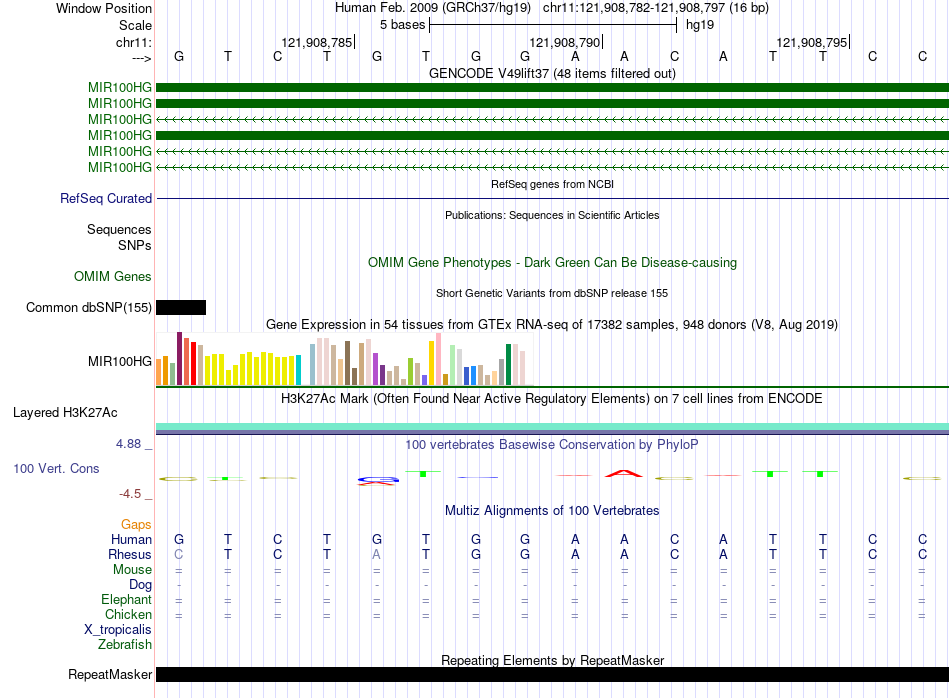Click the chr11: ruler label

[134, 42]
